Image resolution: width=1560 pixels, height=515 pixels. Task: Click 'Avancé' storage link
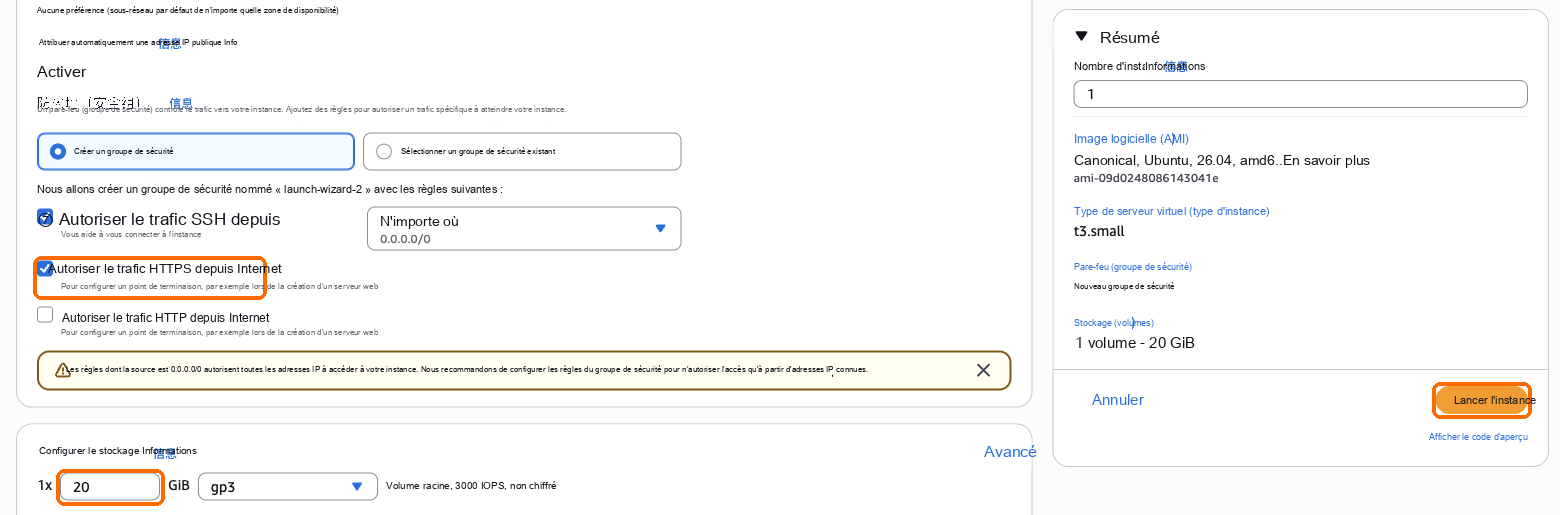point(1010,452)
